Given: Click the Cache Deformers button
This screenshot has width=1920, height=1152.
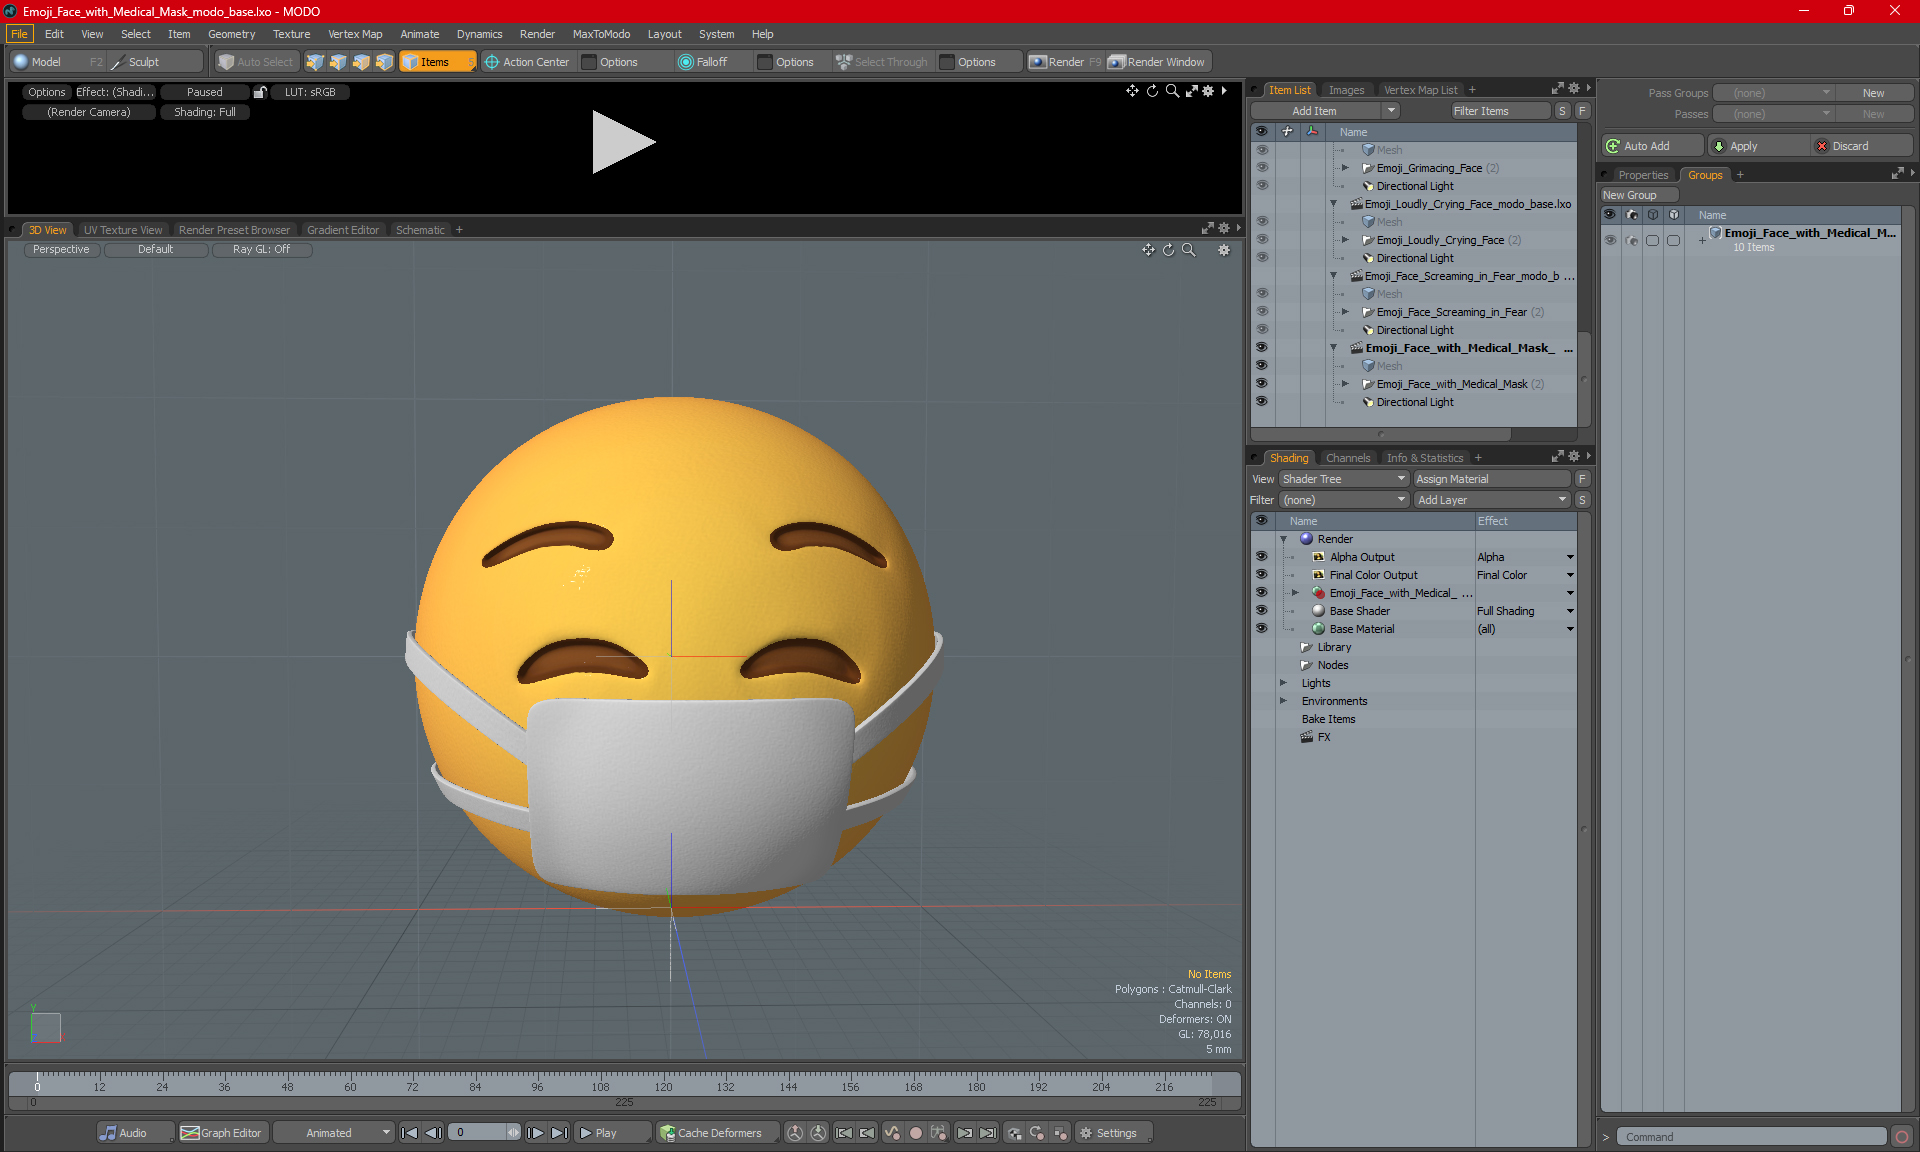Looking at the screenshot, I should (711, 1133).
